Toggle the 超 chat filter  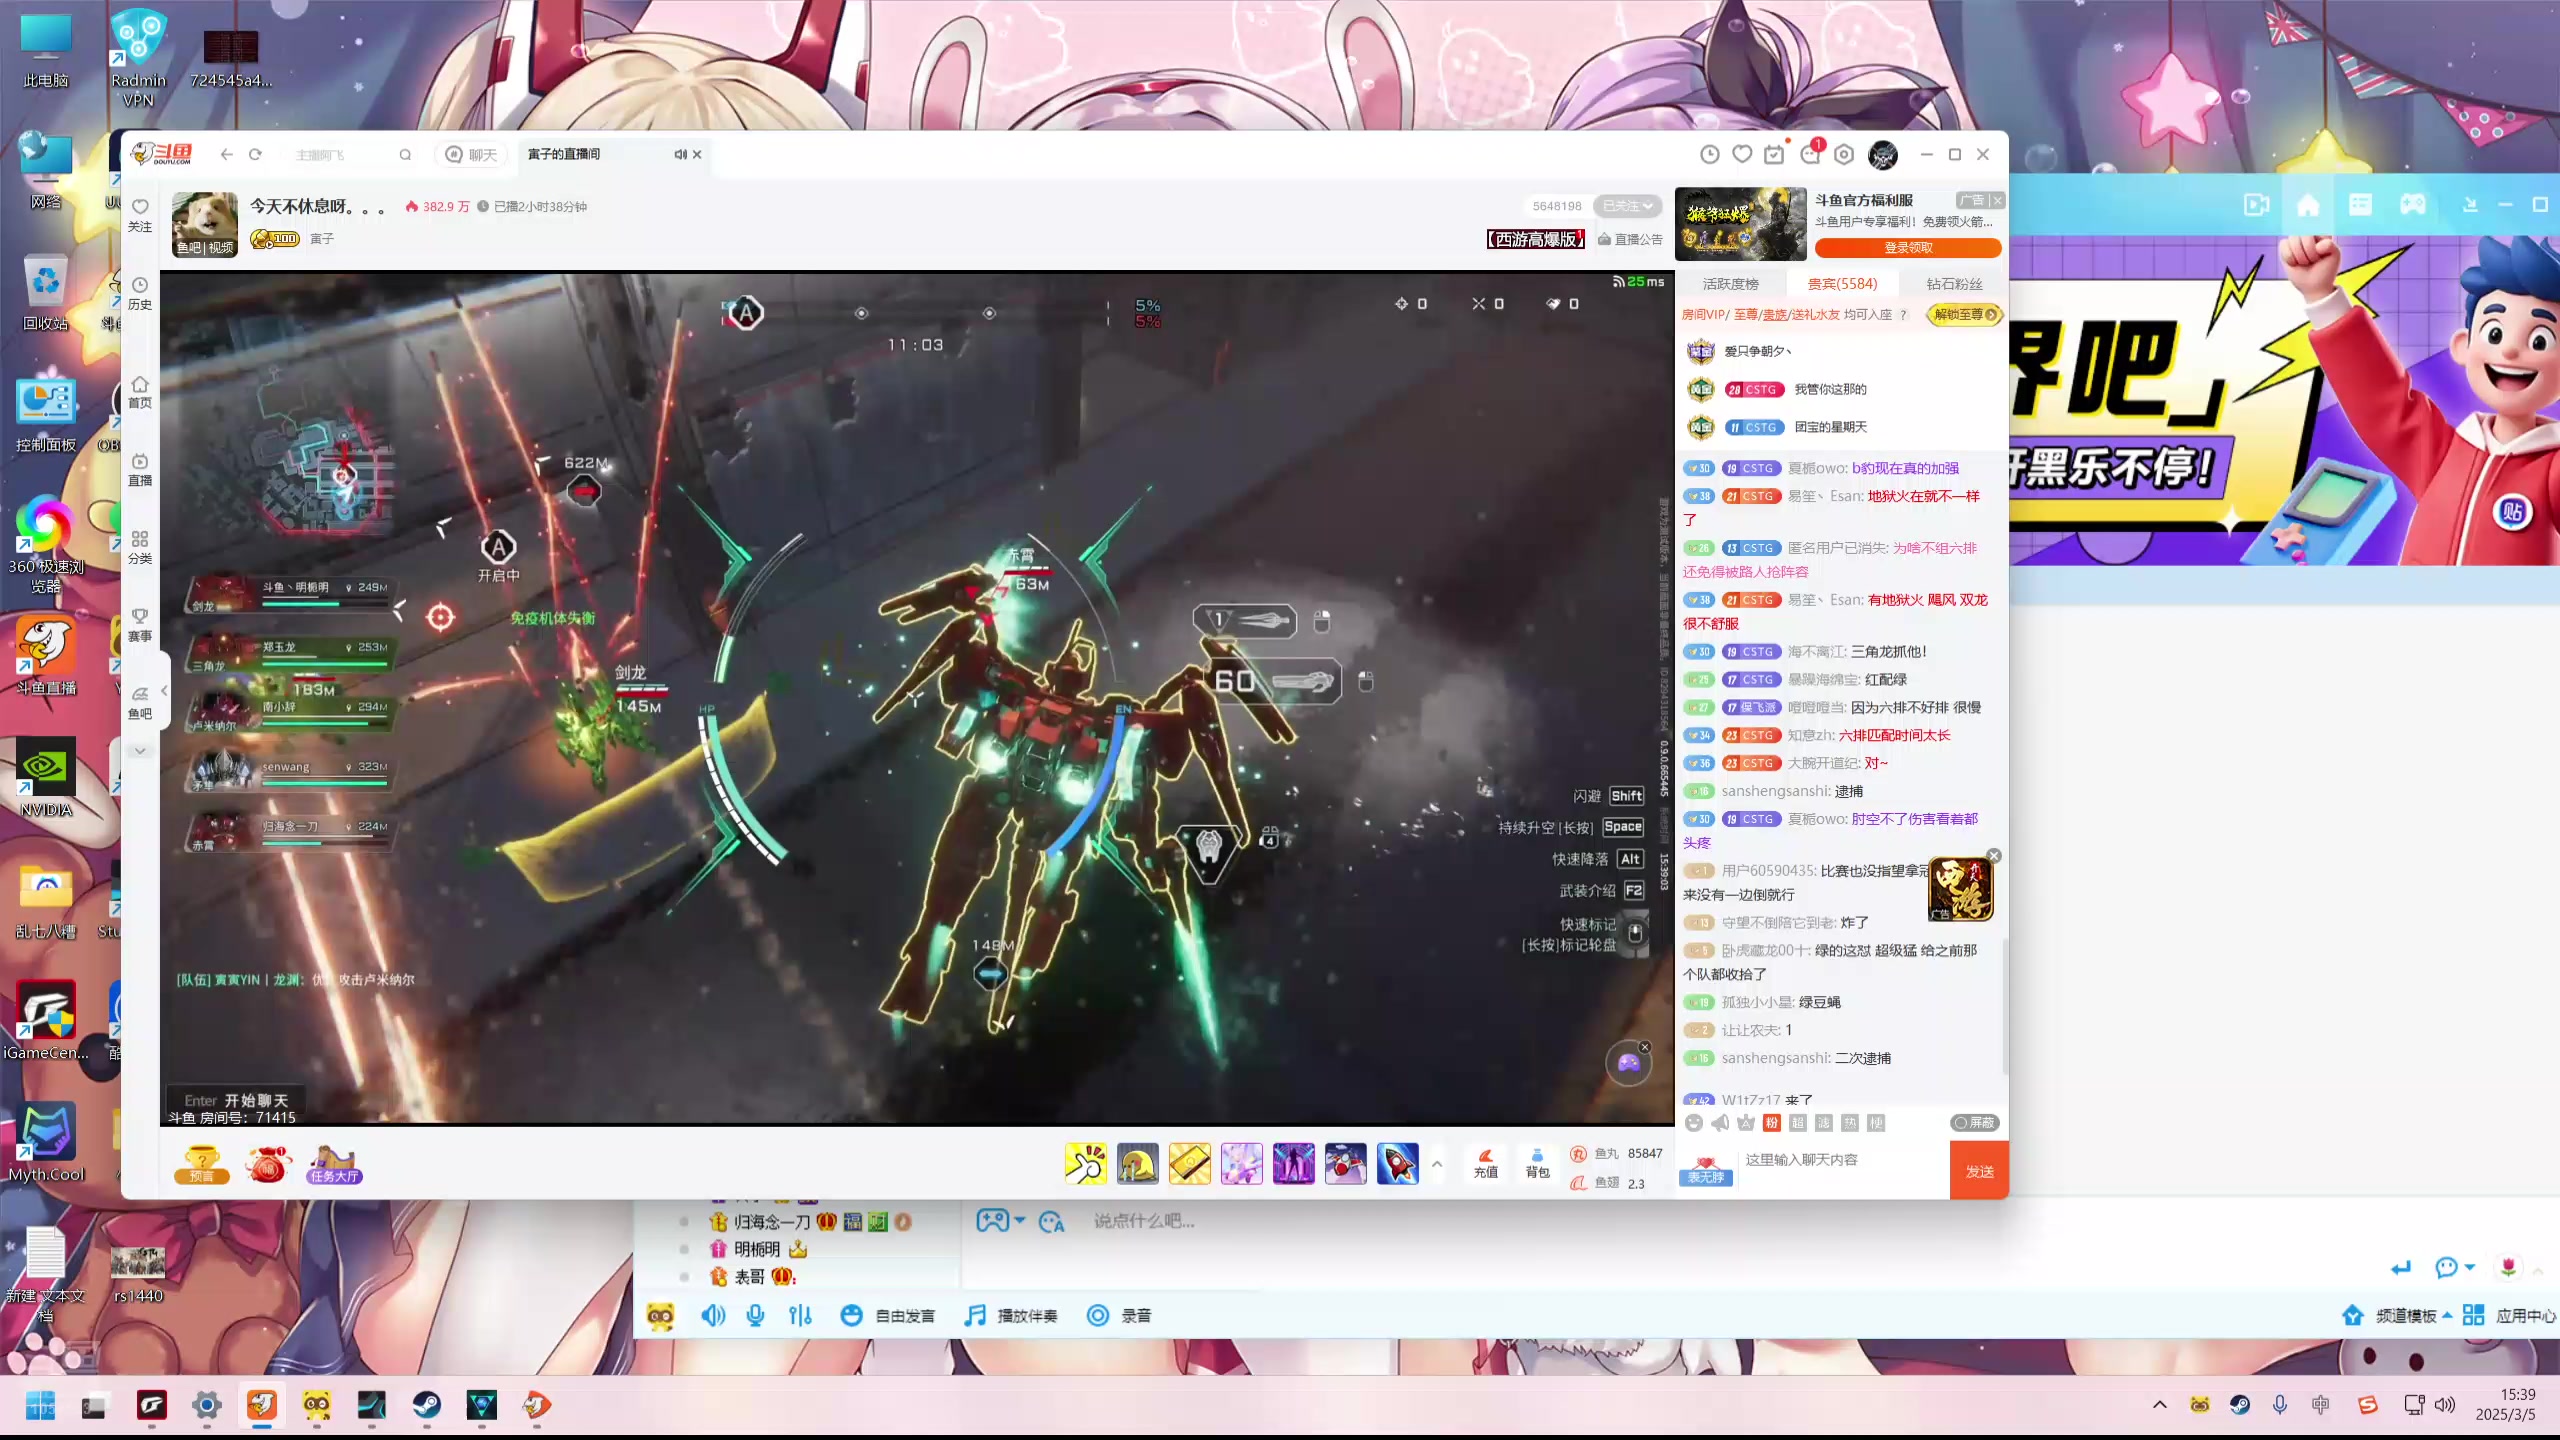point(1798,1123)
